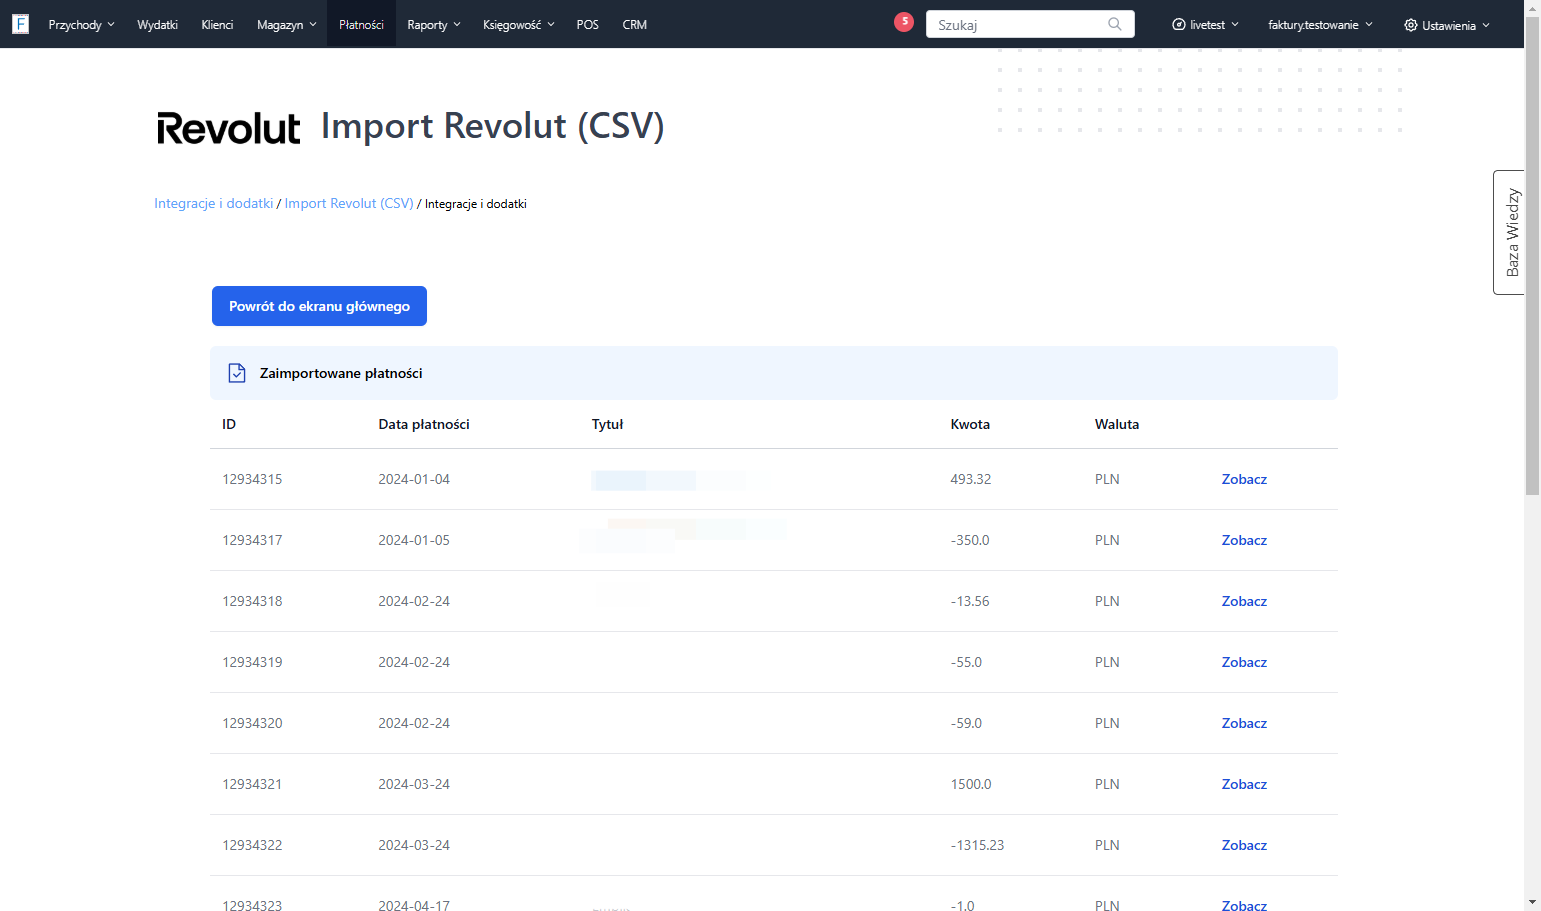Click Zobacz for payment 12934318

click(x=1244, y=601)
